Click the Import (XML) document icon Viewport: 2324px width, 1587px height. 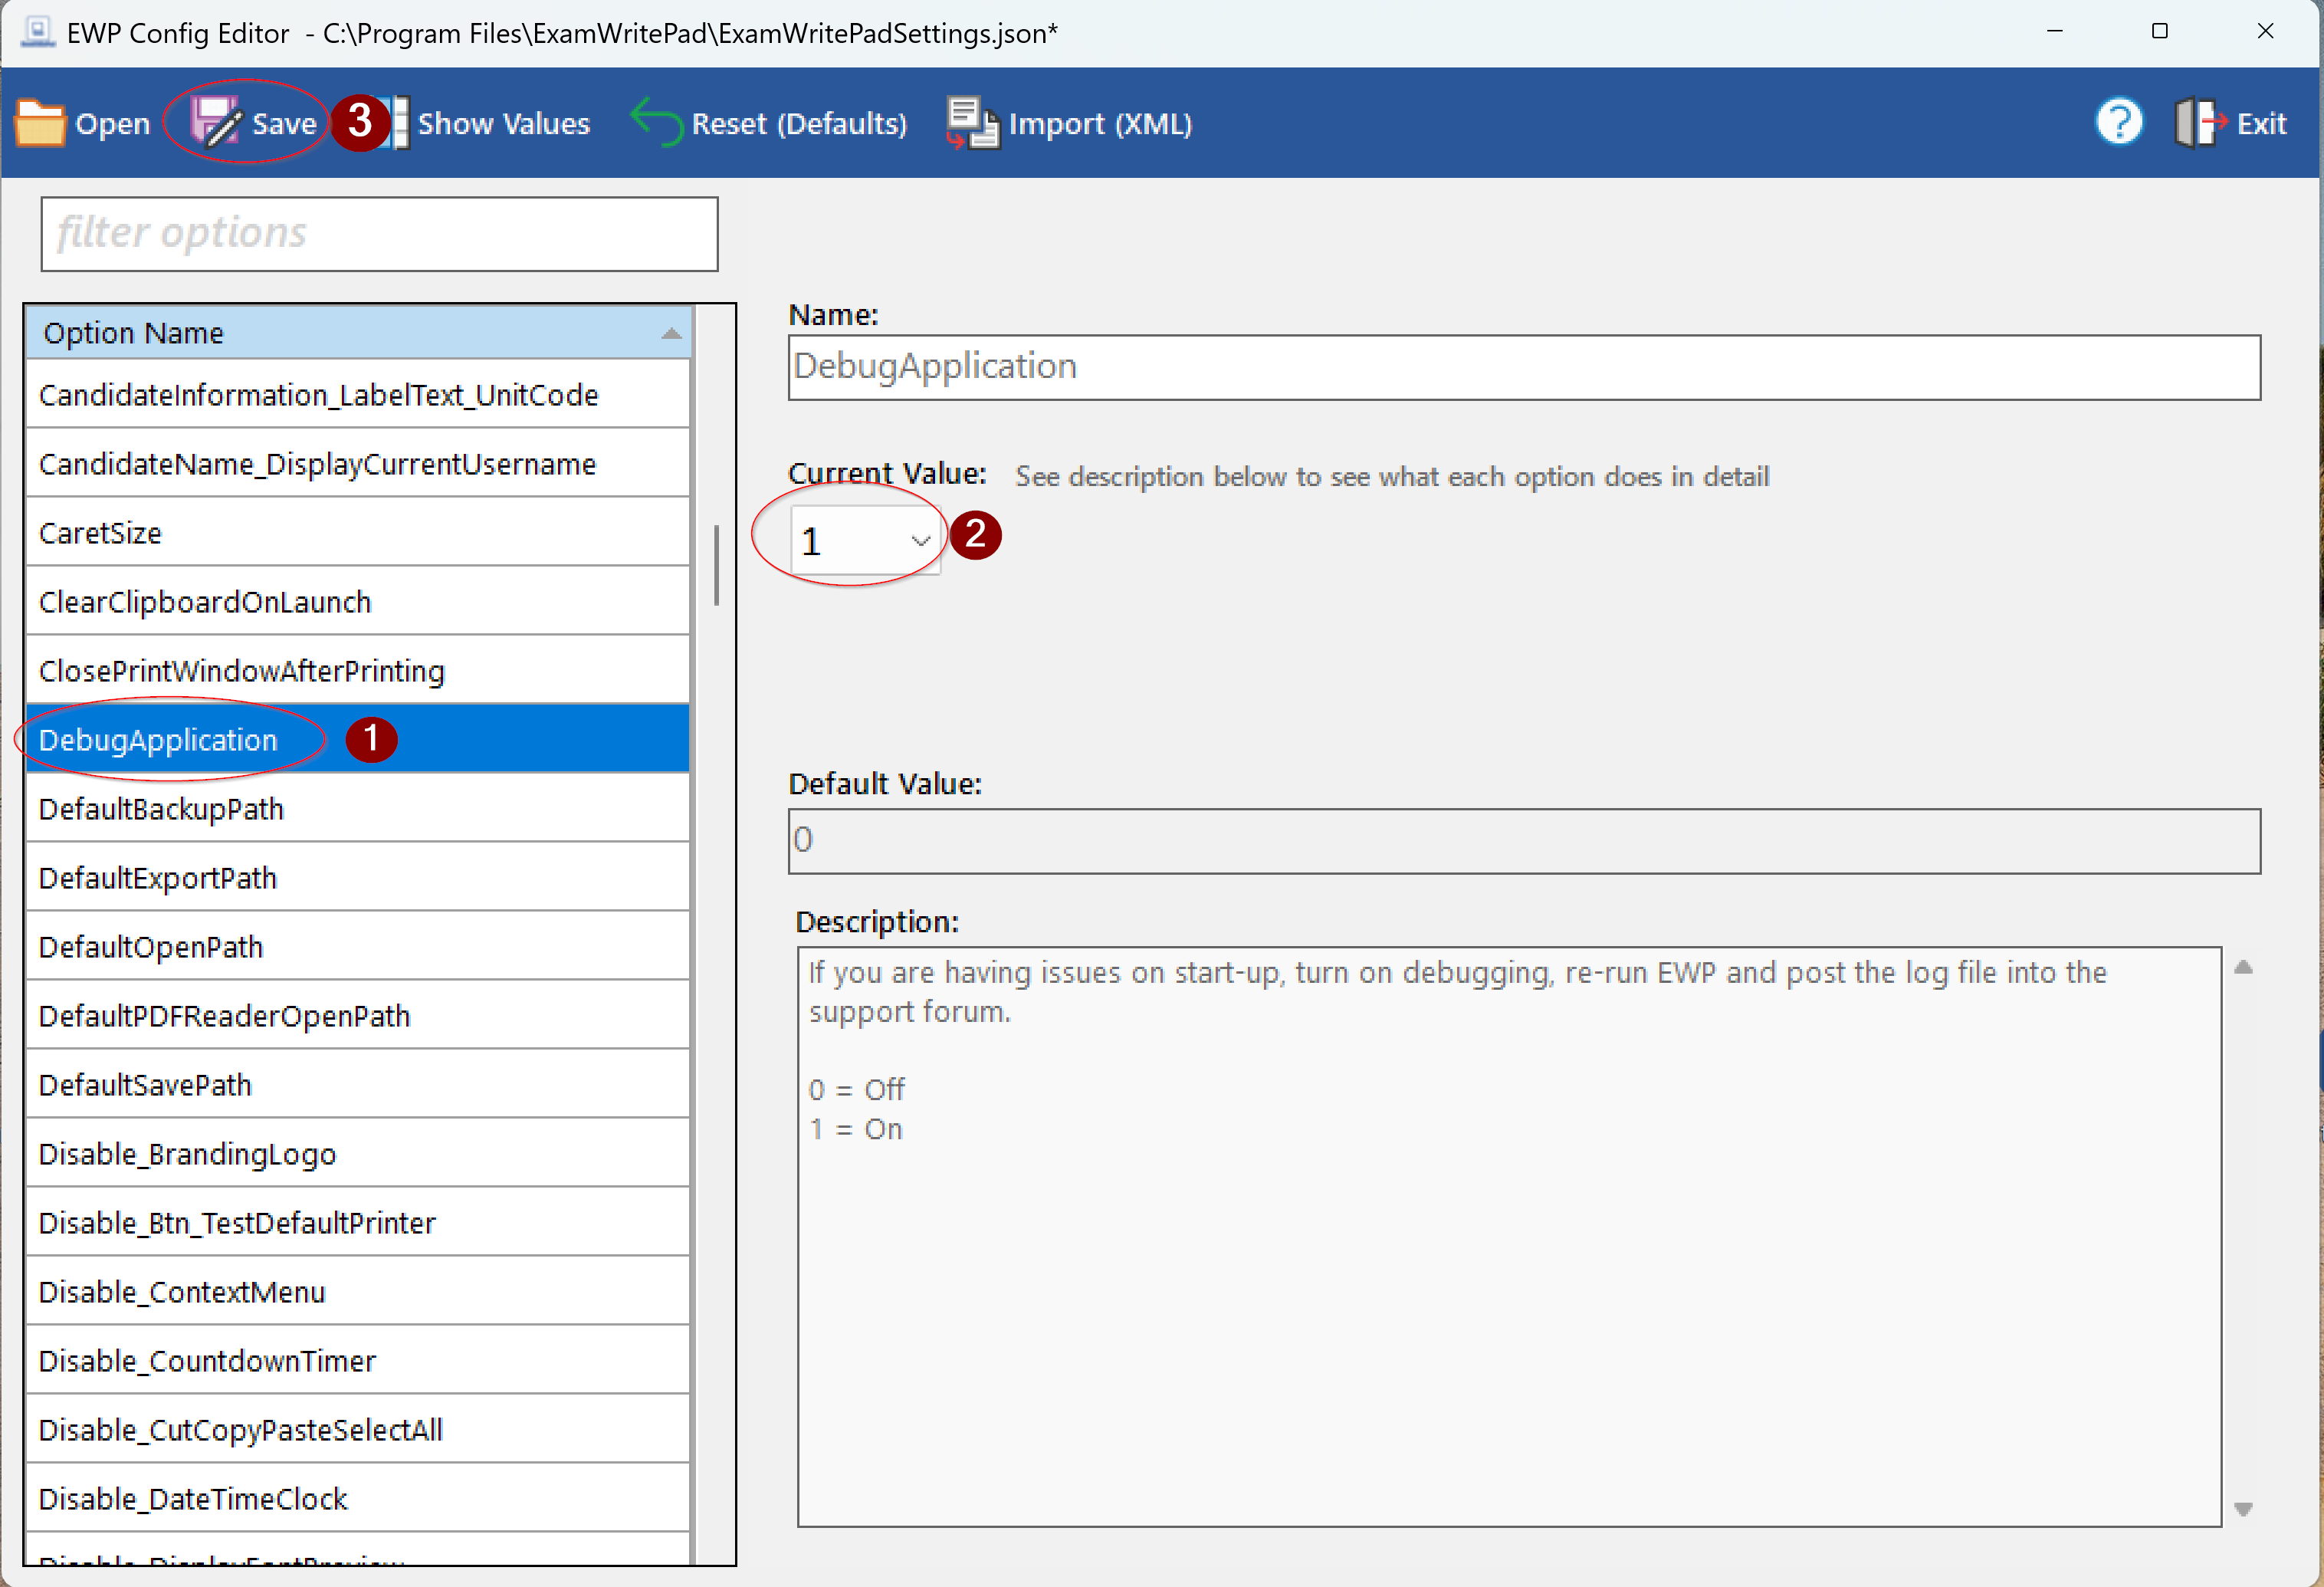[x=972, y=124]
